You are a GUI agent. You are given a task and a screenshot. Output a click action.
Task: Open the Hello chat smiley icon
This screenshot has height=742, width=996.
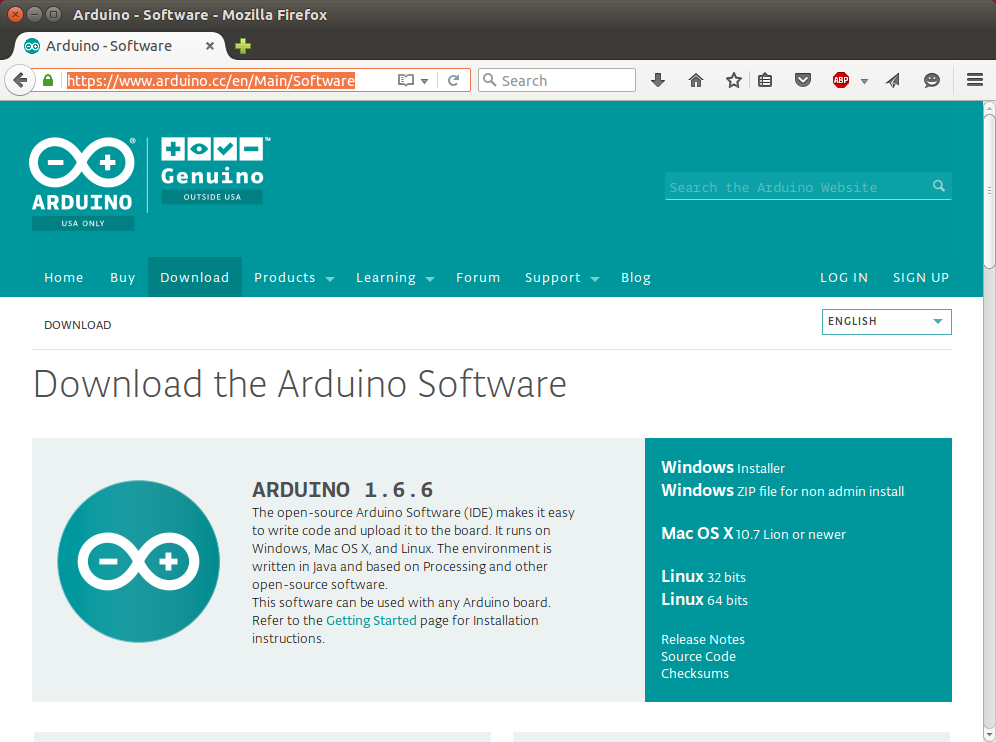click(x=932, y=80)
